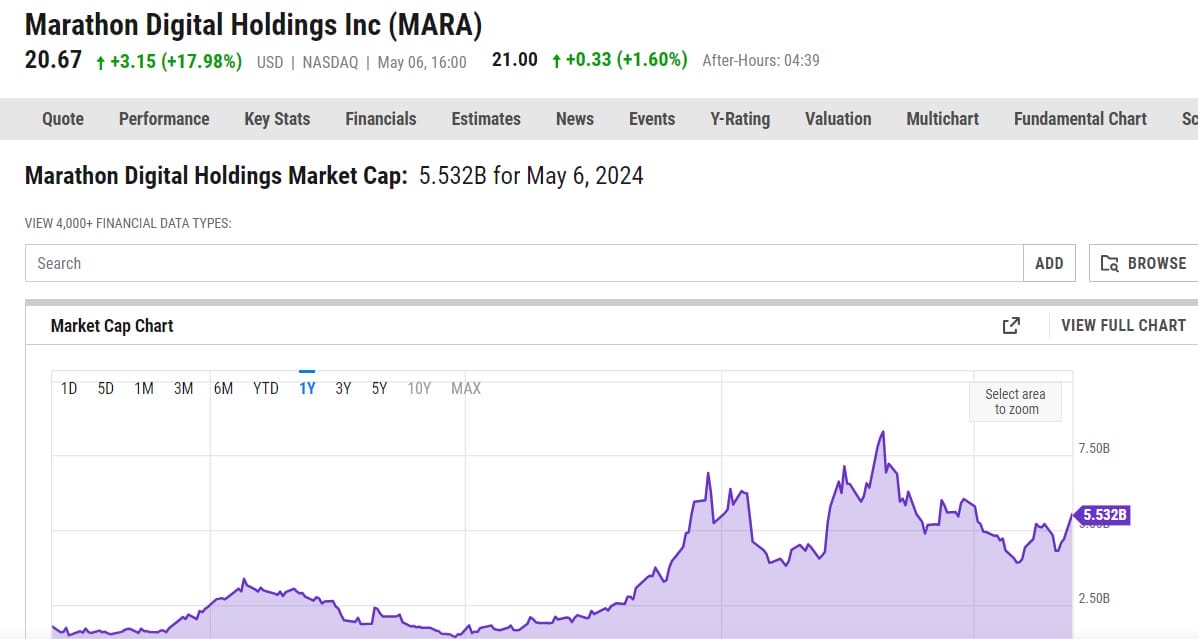
Task: Click the financial data Search field
Action: (500, 263)
